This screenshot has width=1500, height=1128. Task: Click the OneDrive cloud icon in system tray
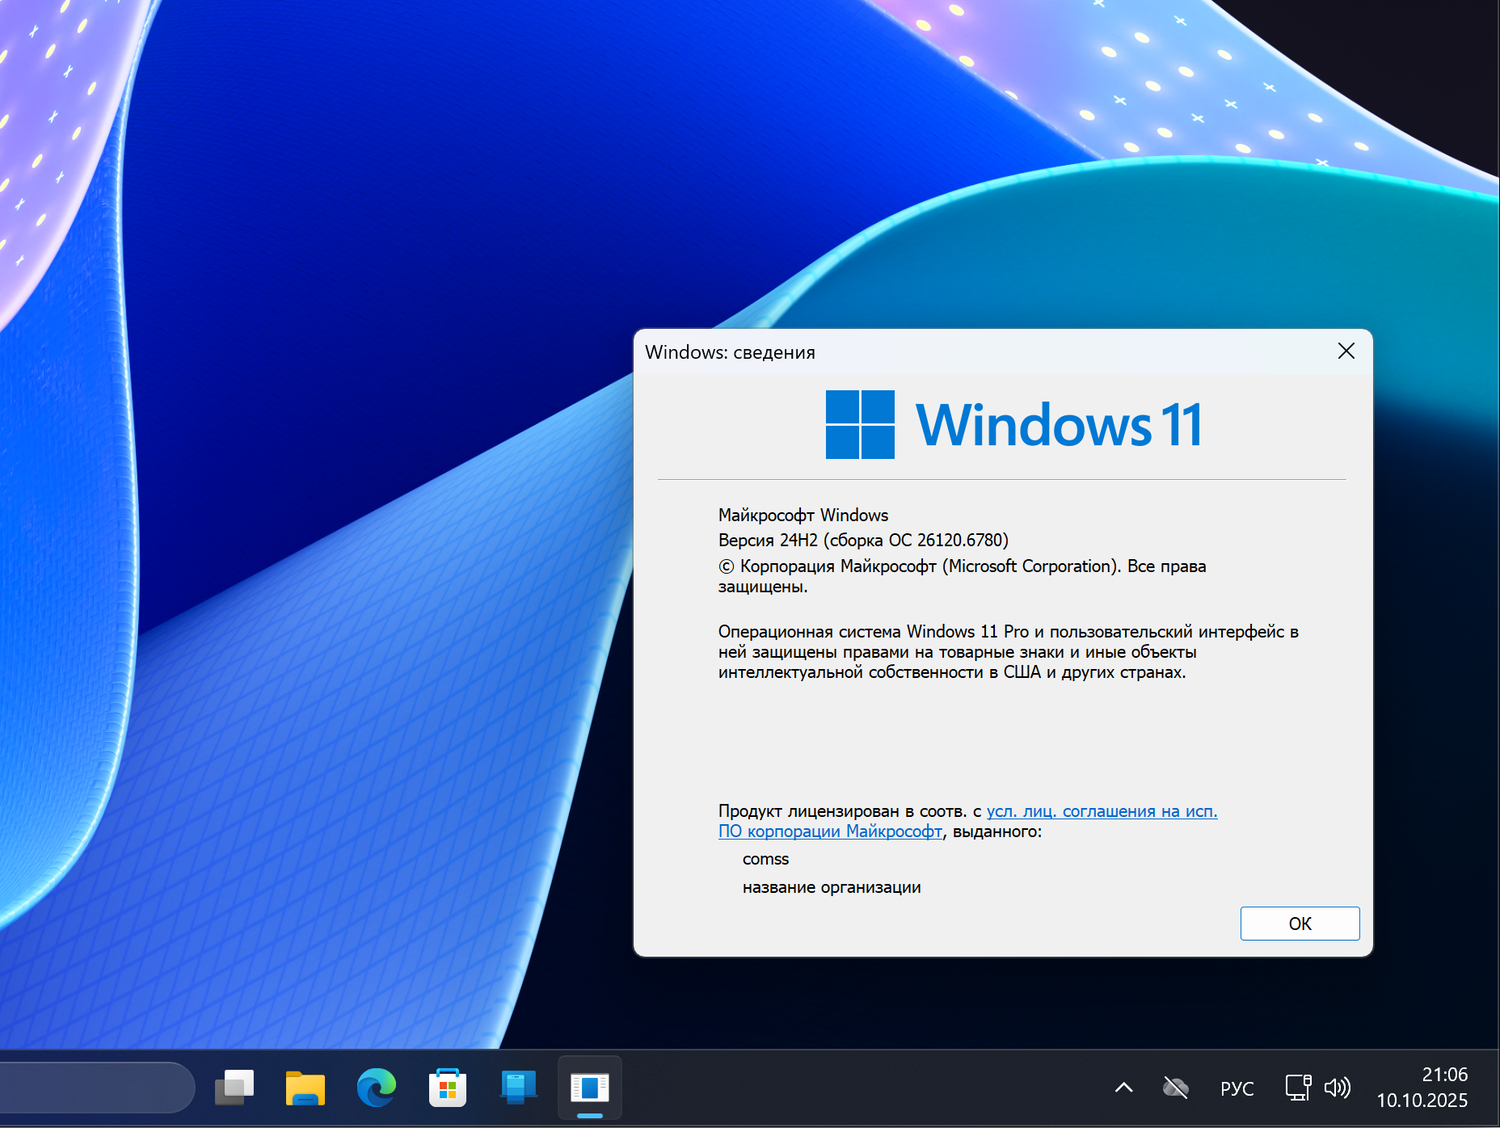pyautogui.click(x=1175, y=1087)
